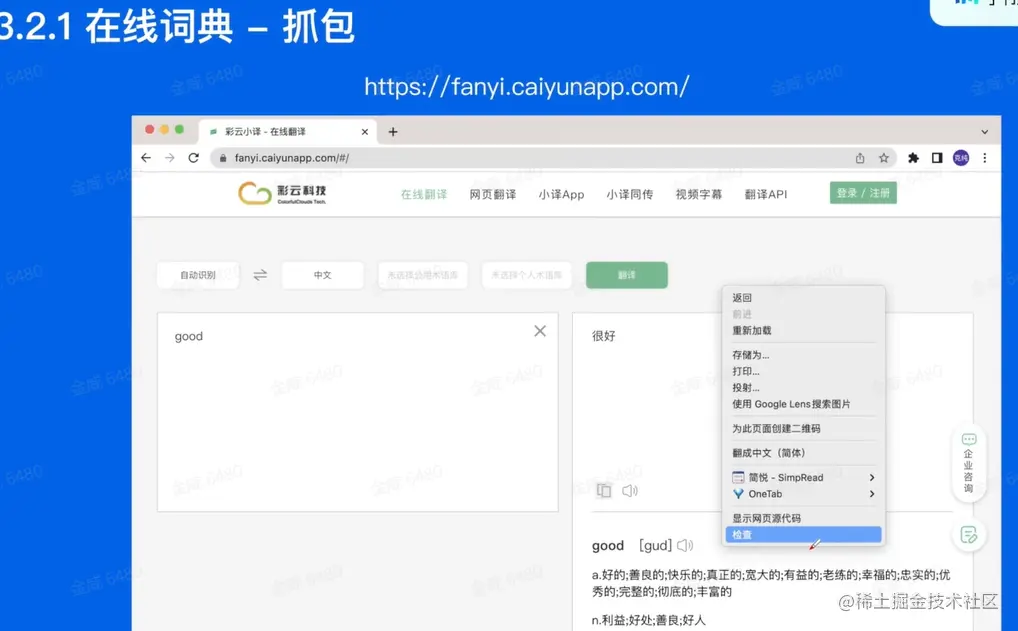Open the public terminology library dropdown
The image size is (1018, 631).
click(x=423, y=275)
